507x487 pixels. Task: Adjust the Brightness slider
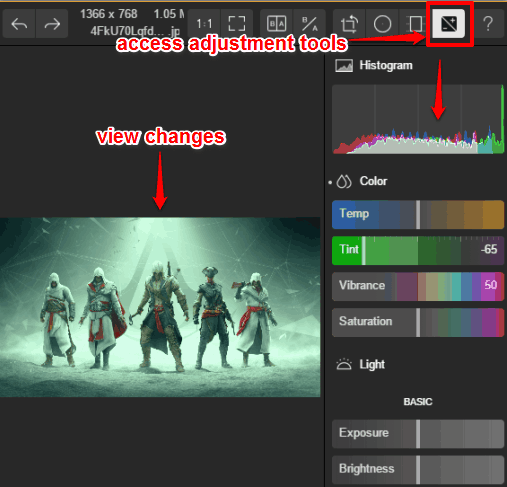[x=418, y=470]
